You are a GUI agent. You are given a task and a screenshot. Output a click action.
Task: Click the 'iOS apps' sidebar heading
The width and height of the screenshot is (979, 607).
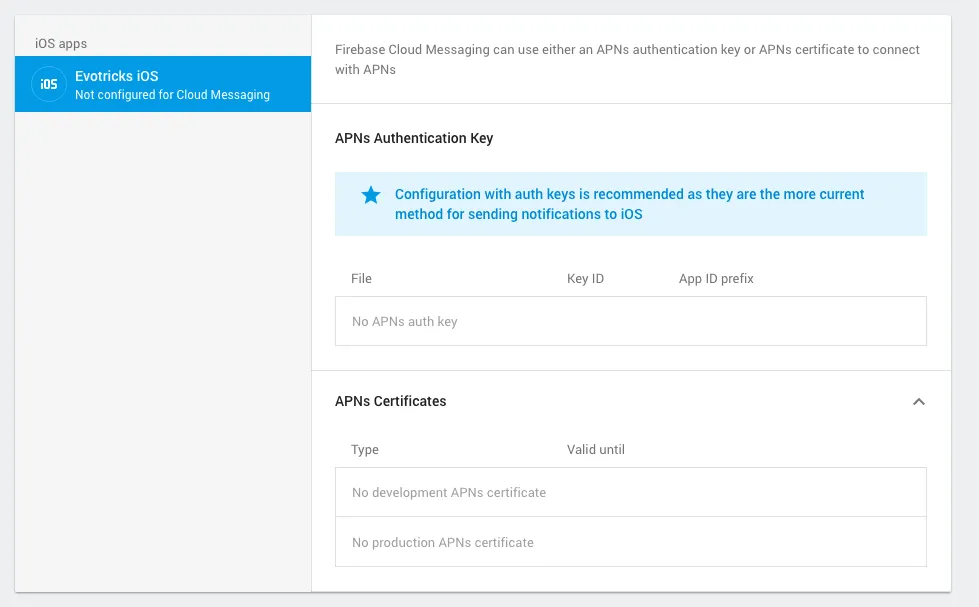(61, 44)
